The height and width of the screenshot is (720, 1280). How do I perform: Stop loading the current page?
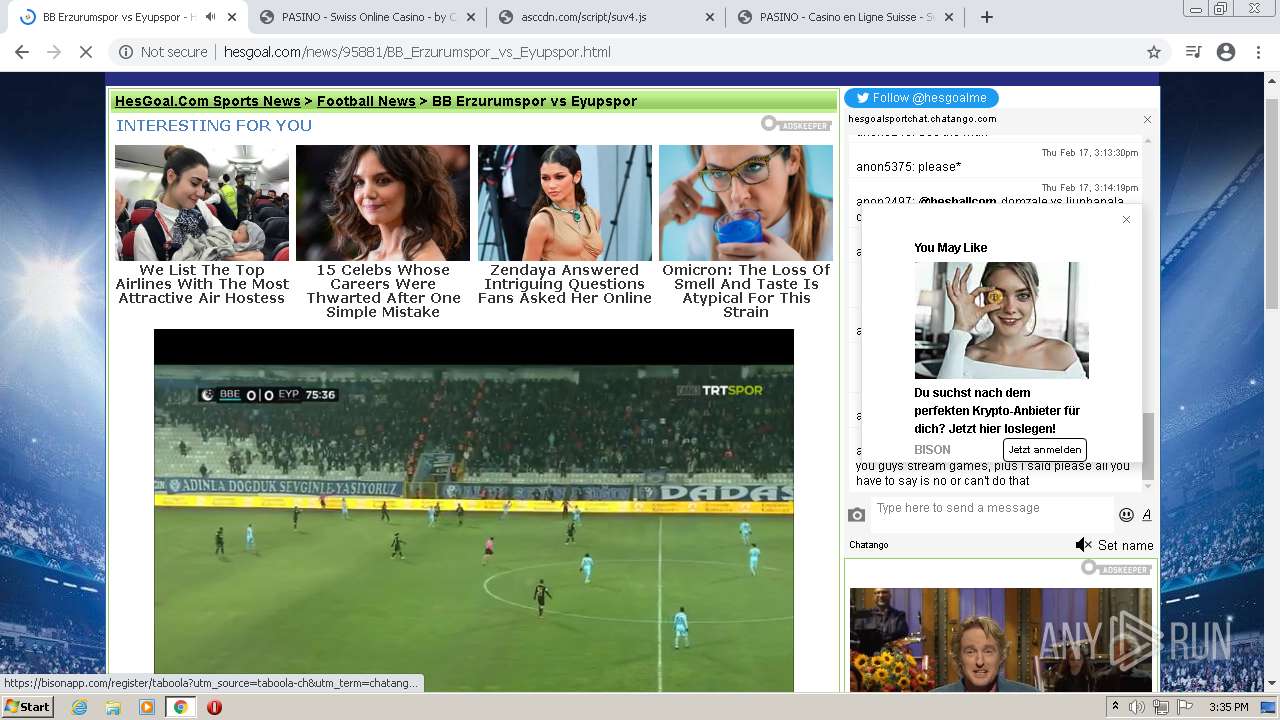point(86,52)
